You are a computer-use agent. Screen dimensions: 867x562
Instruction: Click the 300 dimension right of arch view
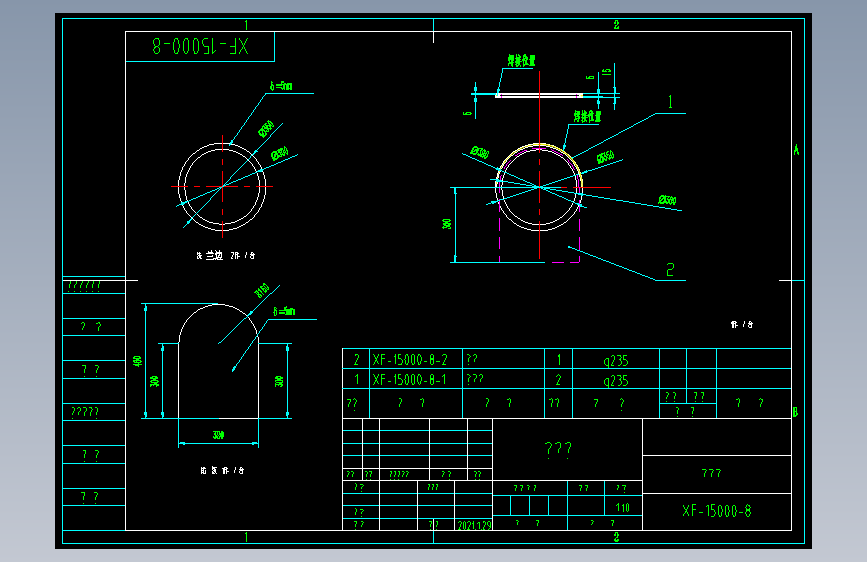[x=279, y=381]
